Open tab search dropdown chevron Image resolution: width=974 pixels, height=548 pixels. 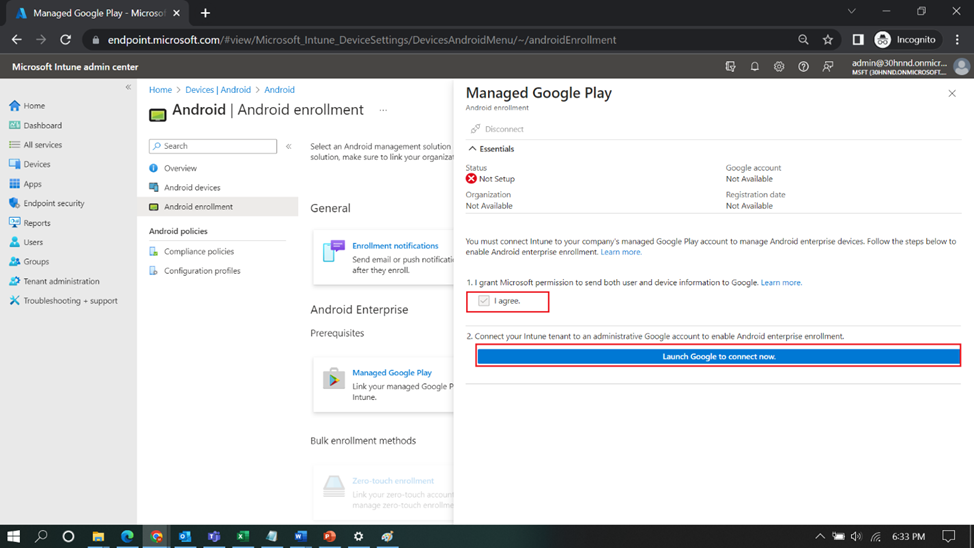pyautogui.click(x=852, y=11)
